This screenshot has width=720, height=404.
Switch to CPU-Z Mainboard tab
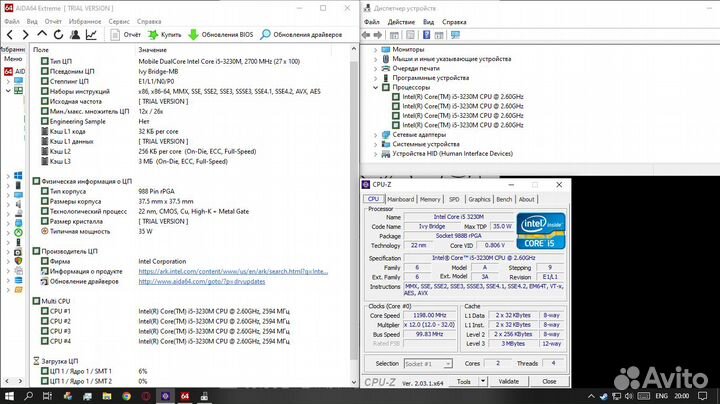pyautogui.click(x=400, y=199)
